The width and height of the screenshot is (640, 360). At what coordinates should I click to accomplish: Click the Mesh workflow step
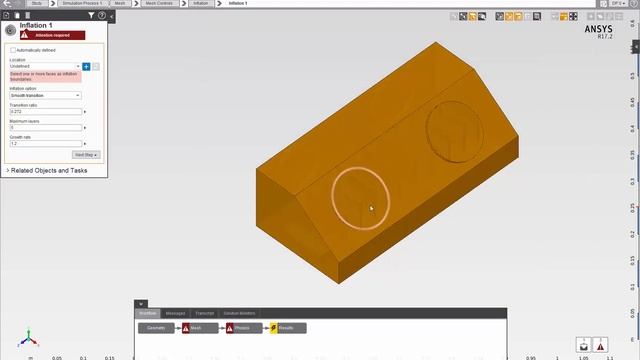(200, 328)
